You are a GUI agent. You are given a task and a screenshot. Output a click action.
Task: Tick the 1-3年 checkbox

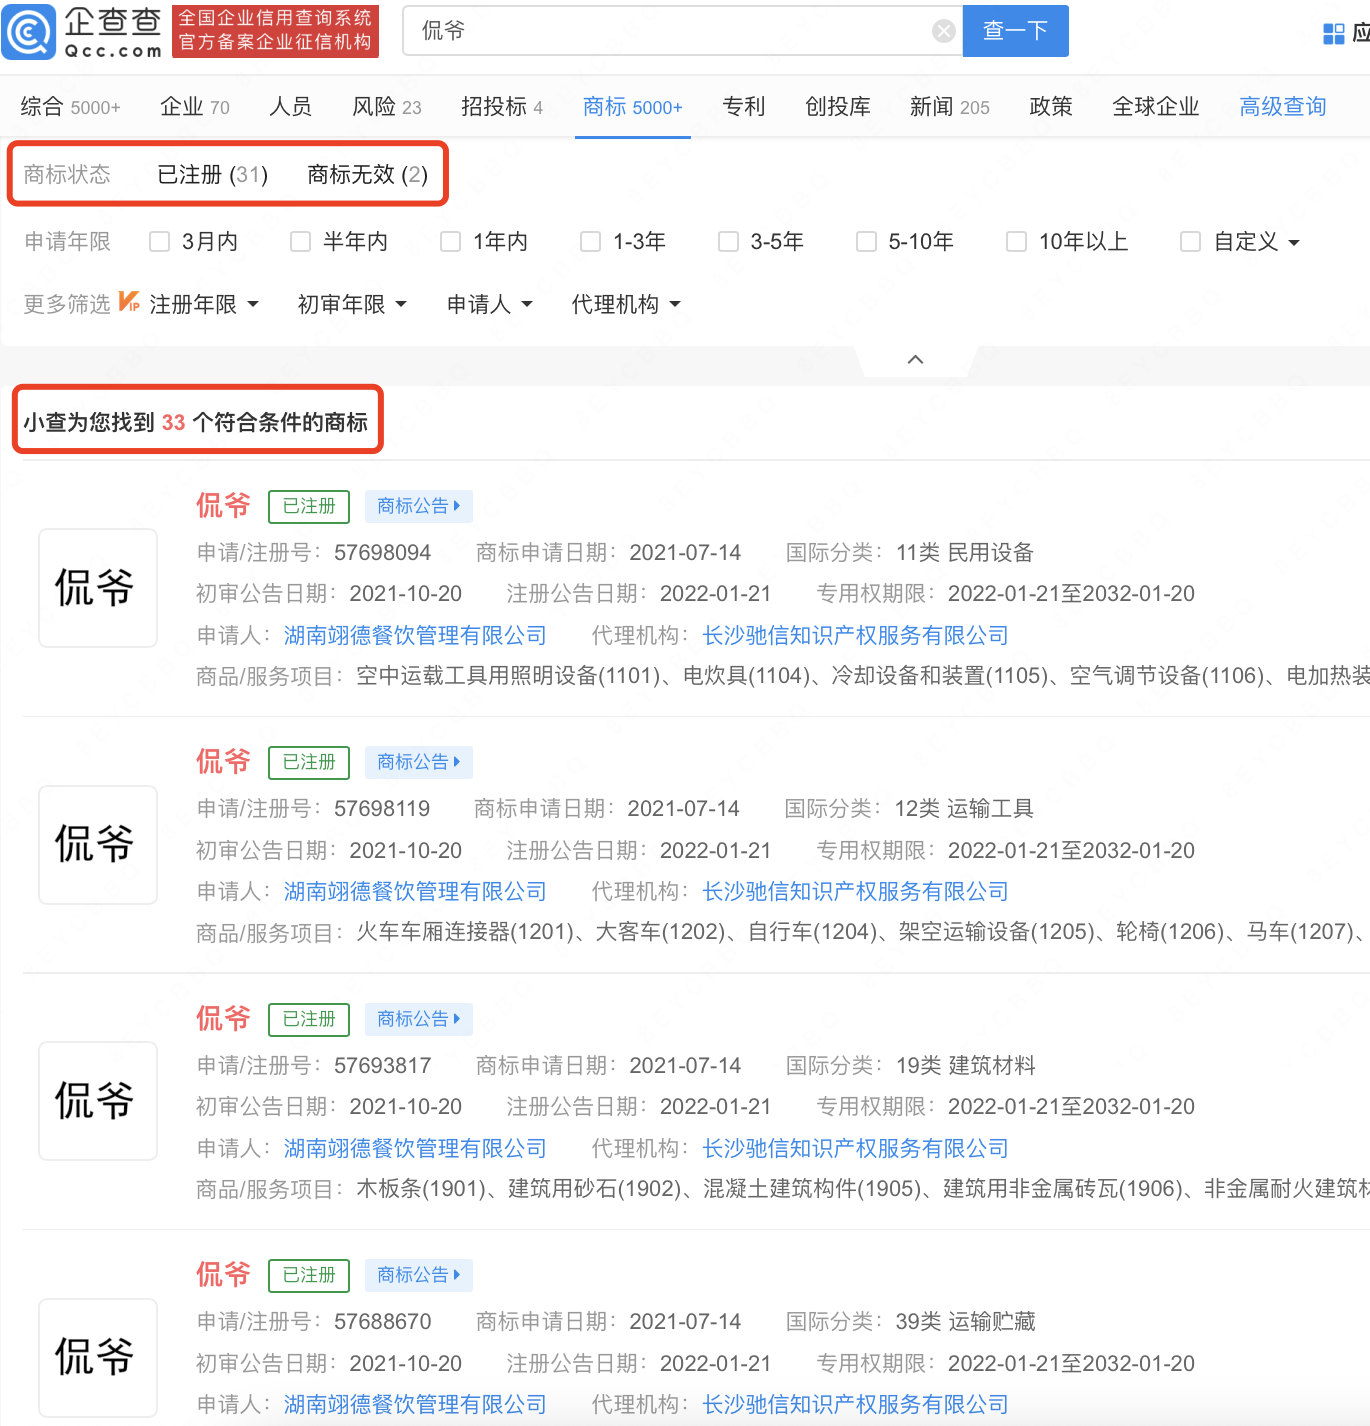pos(591,241)
